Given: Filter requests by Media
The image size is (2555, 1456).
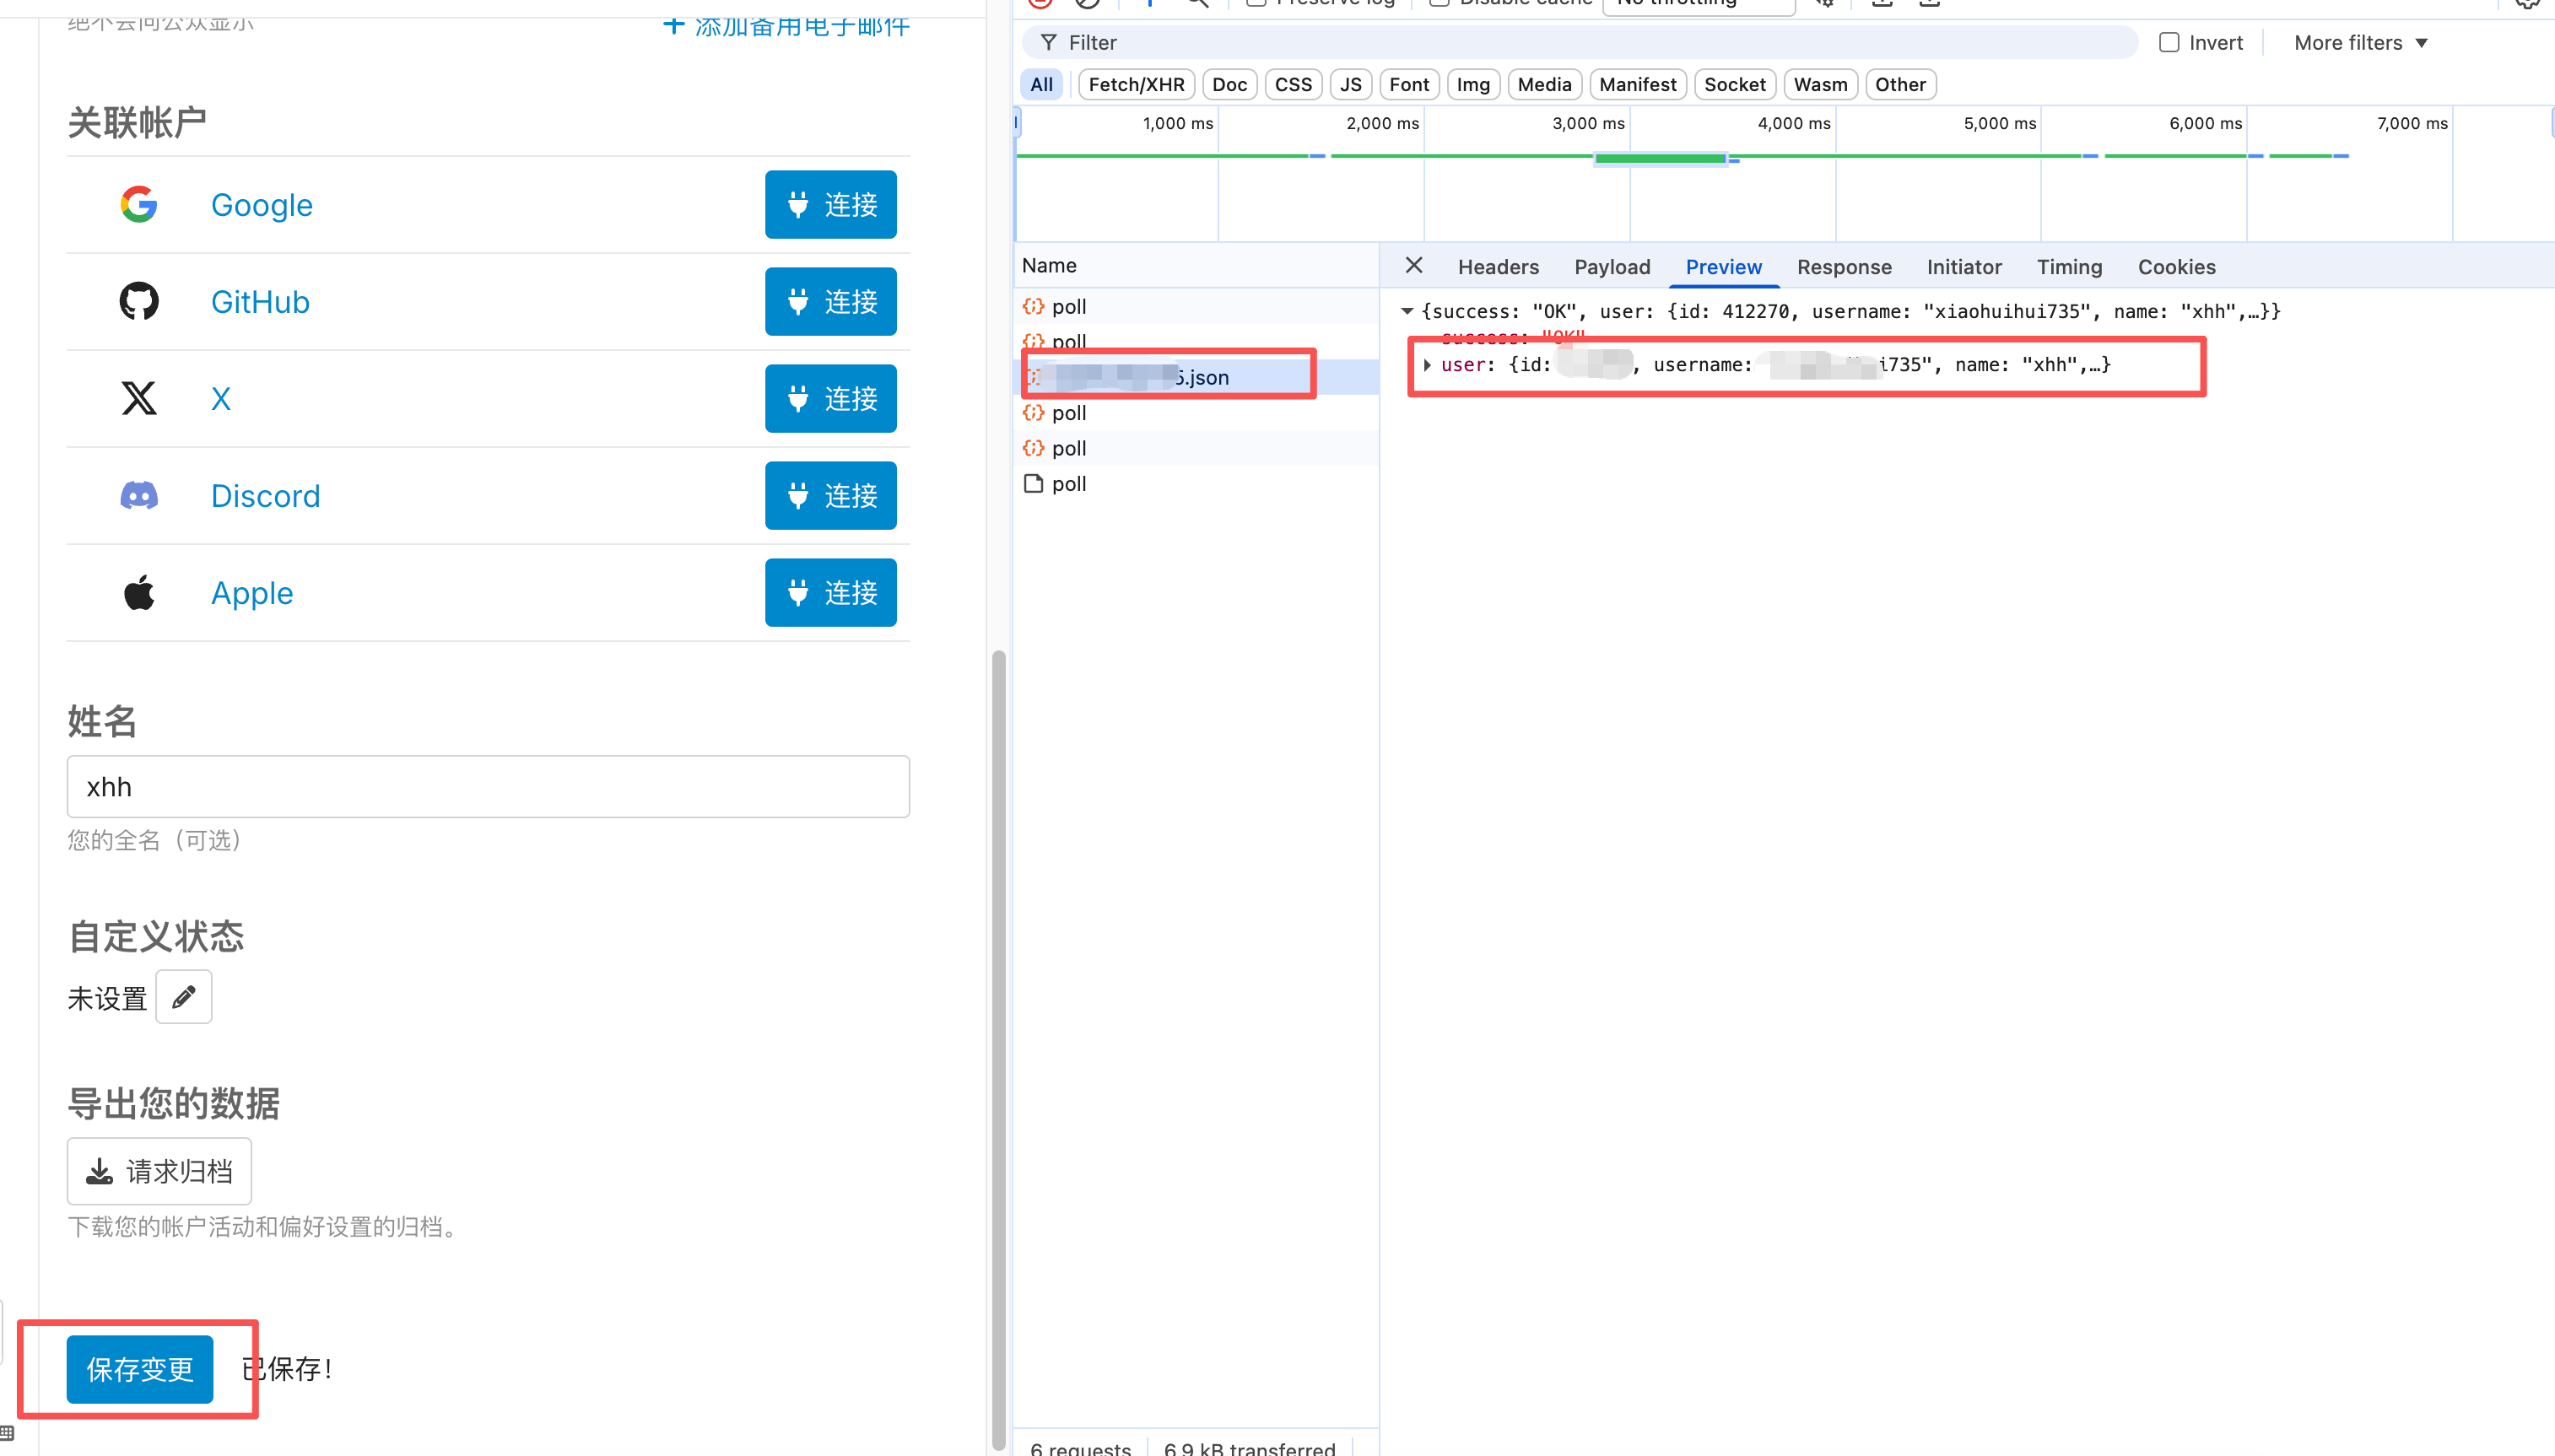Looking at the screenshot, I should coord(1544,84).
